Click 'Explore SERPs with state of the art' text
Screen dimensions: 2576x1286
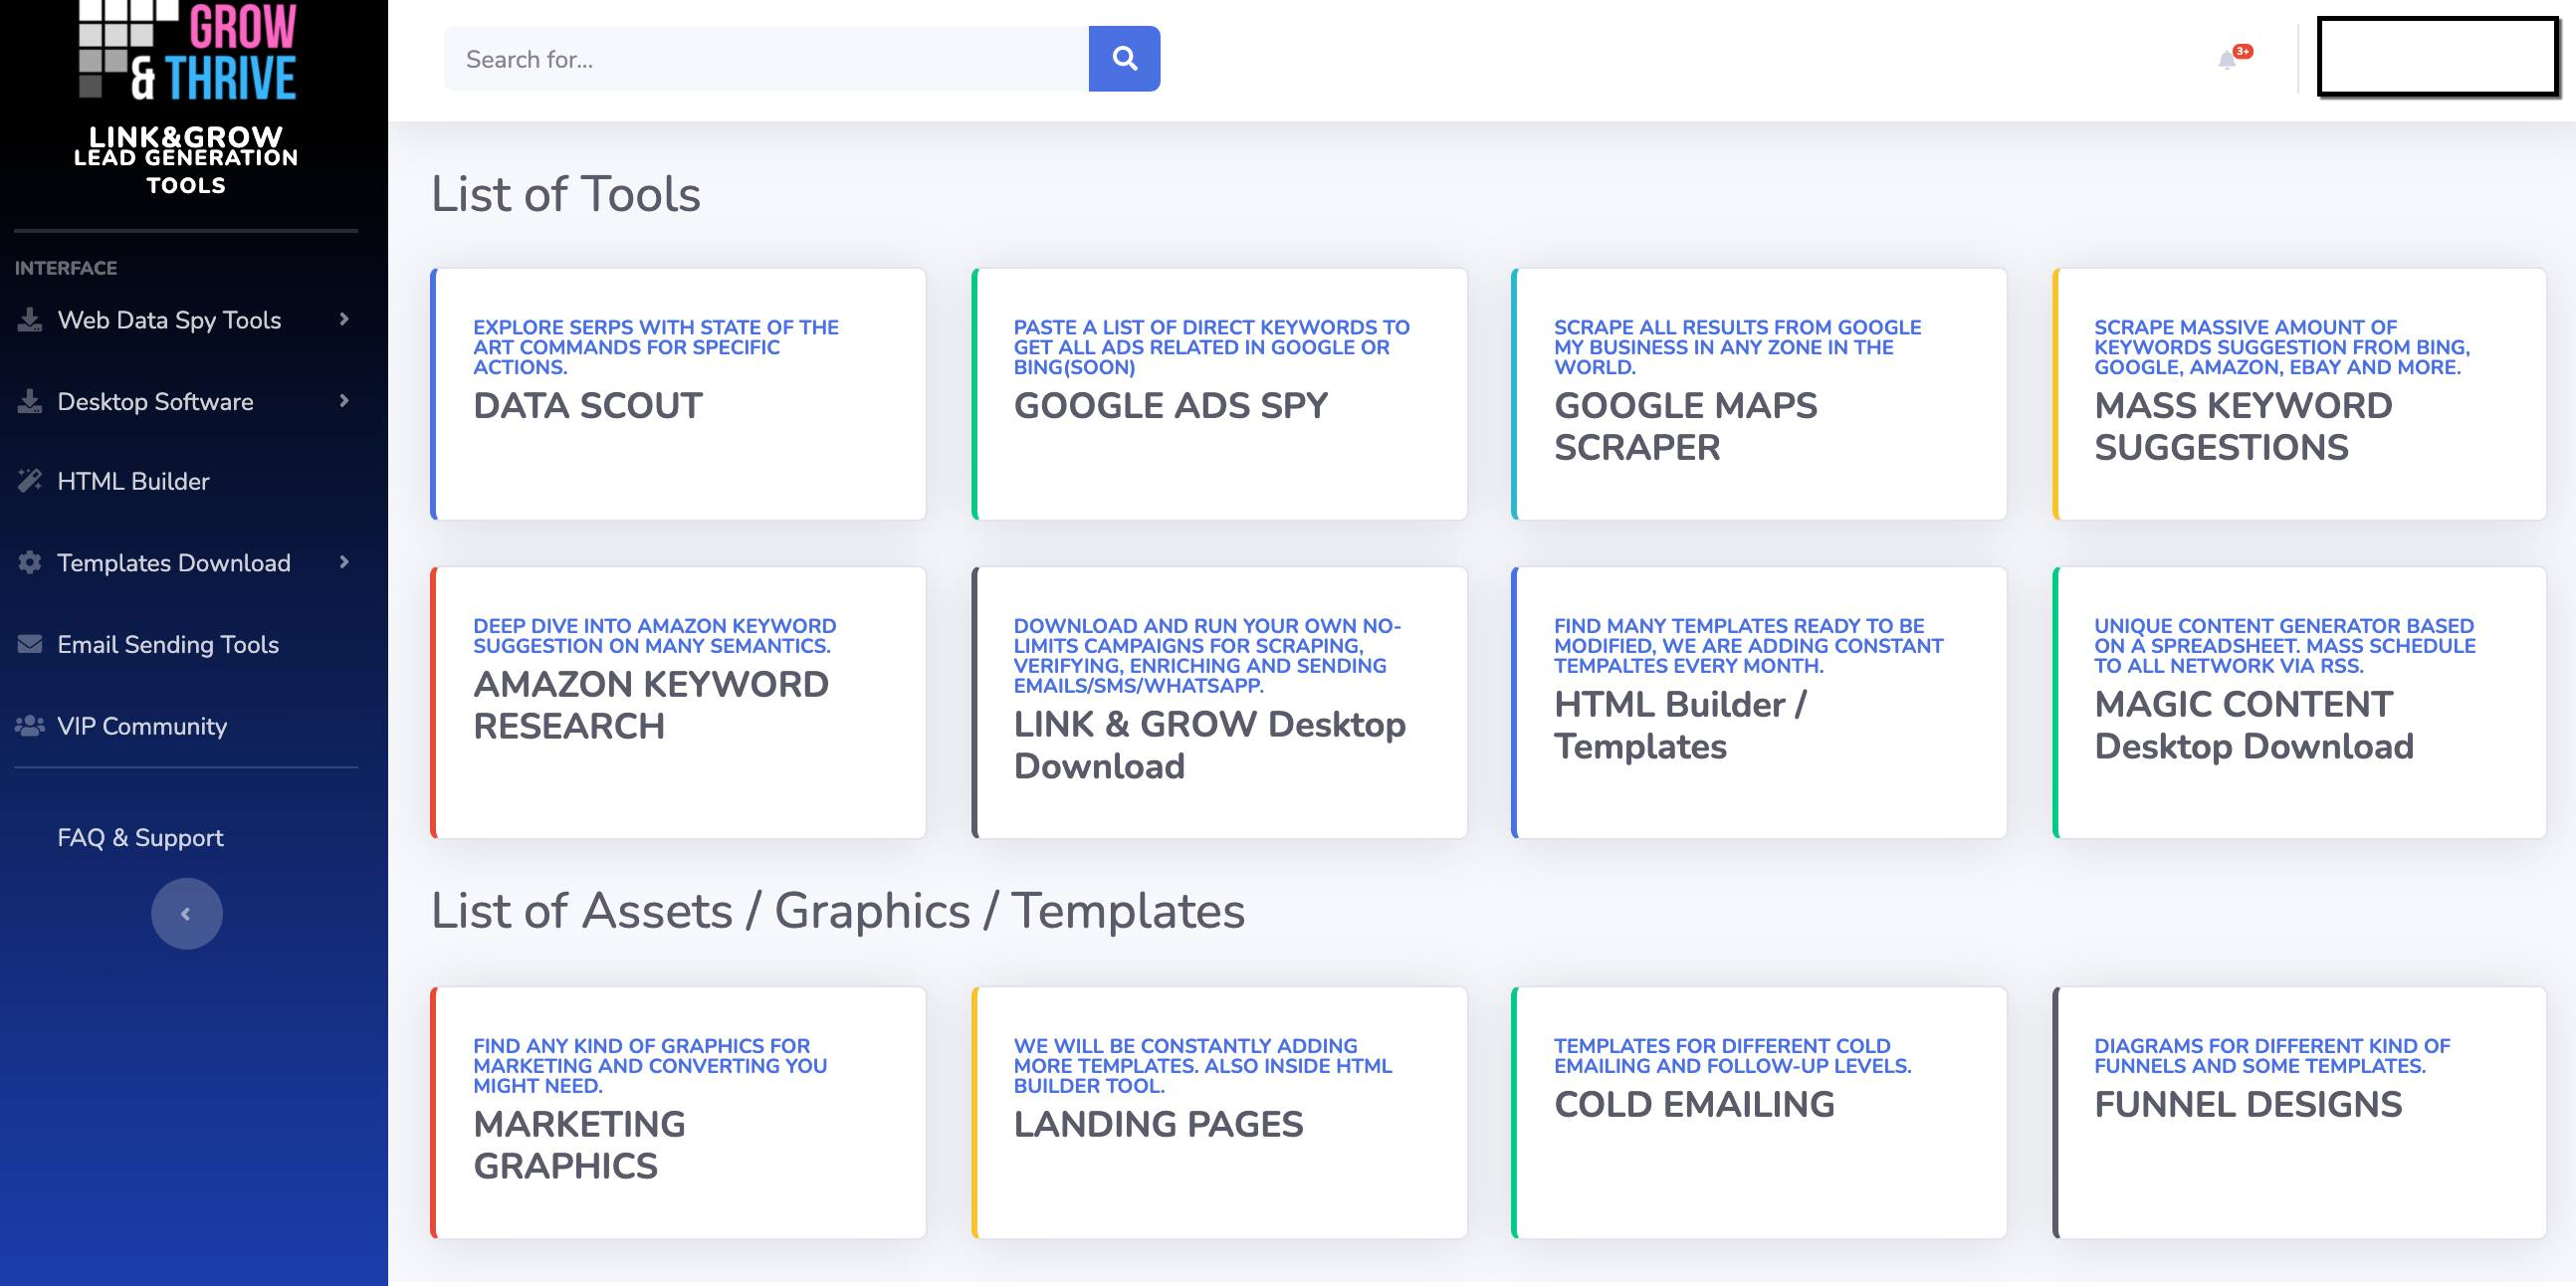(x=656, y=347)
